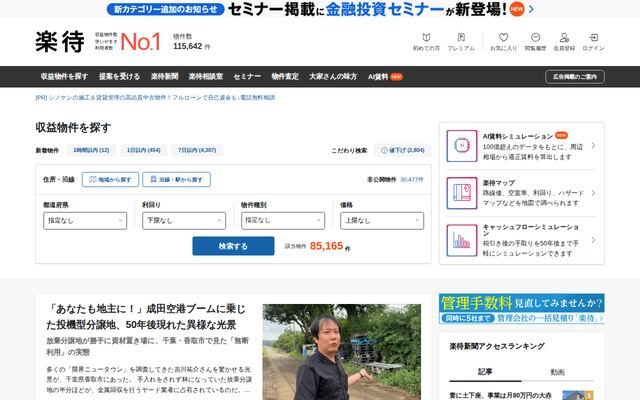Switch to 動画 ranking tab
The image size is (640, 400).
558,371
